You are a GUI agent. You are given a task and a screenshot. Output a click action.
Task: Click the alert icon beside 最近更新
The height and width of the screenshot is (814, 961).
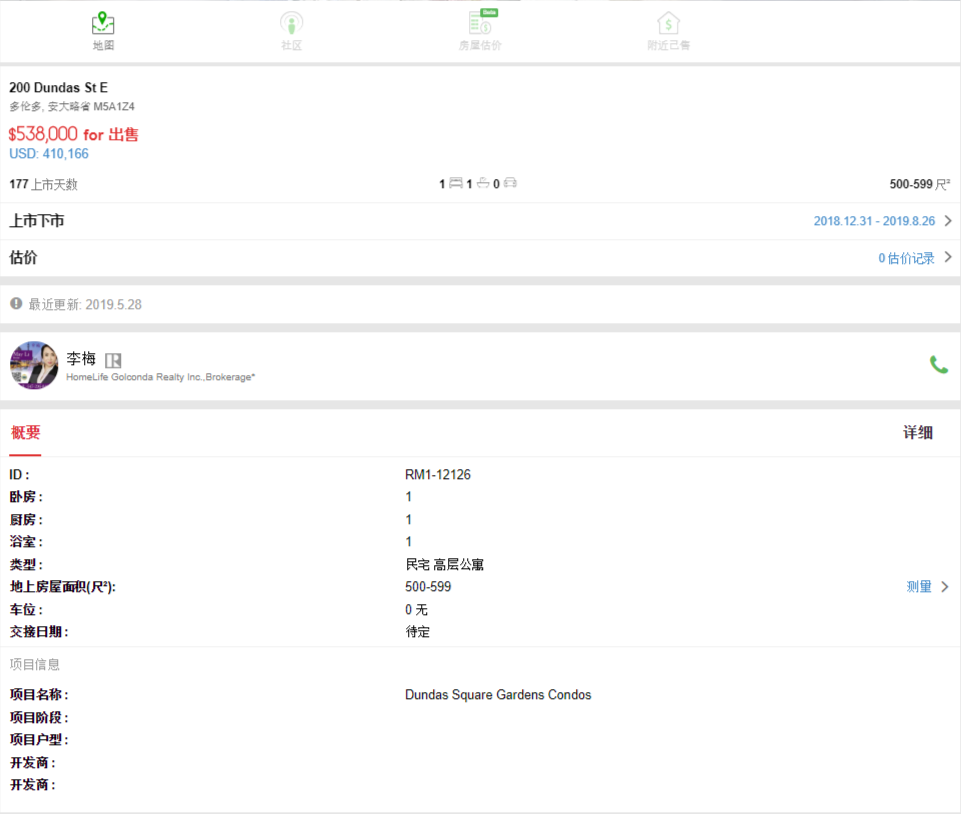pos(16,303)
